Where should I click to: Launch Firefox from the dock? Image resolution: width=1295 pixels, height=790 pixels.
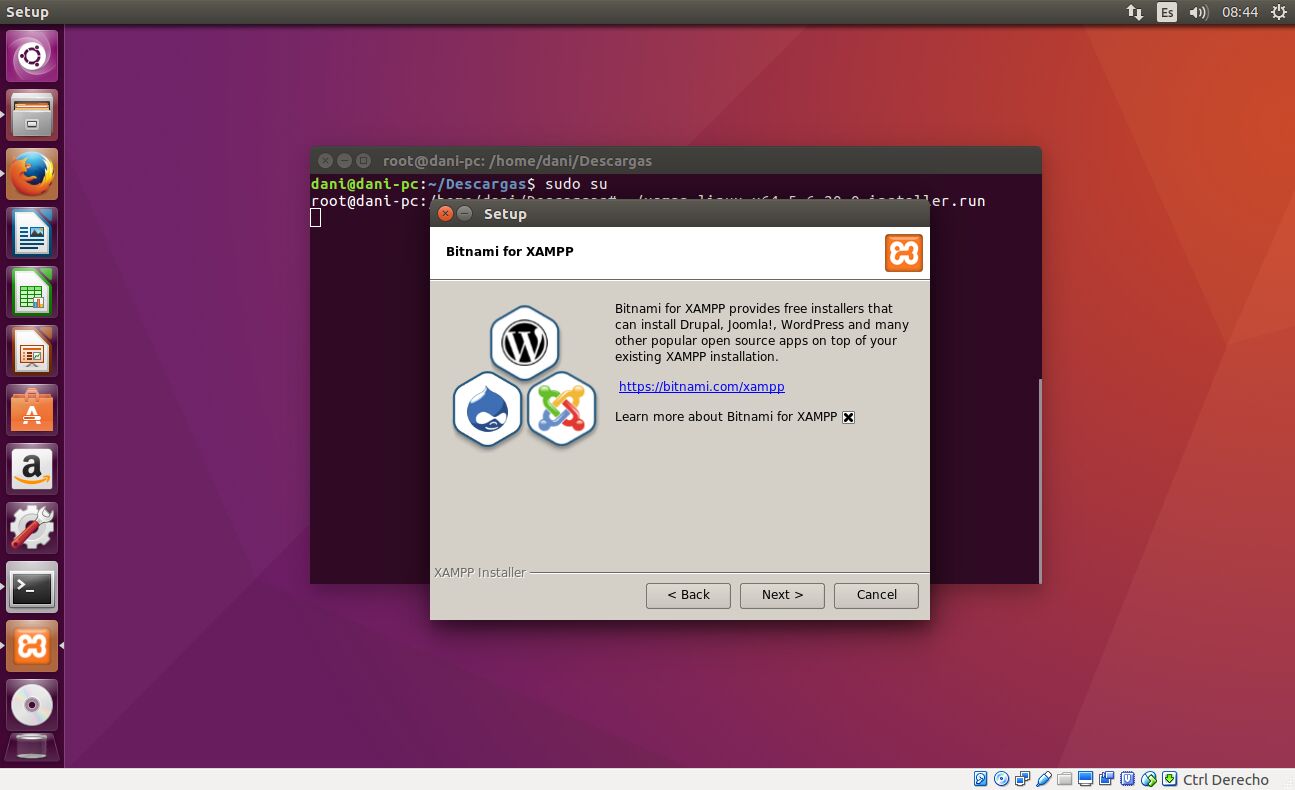(32, 174)
